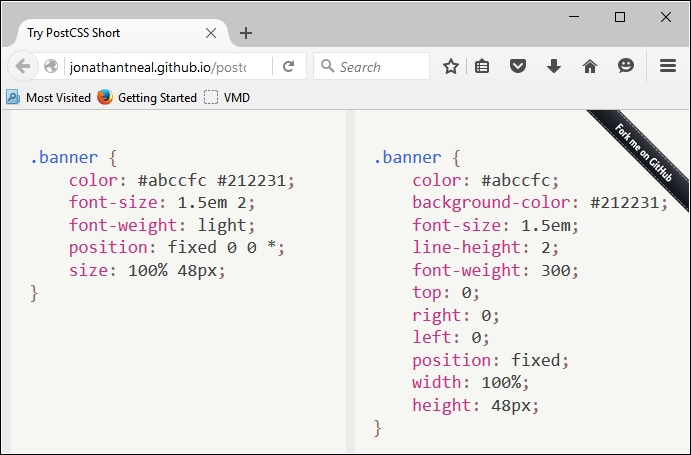Reload the current page
The image size is (691, 455).
pos(288,67)
